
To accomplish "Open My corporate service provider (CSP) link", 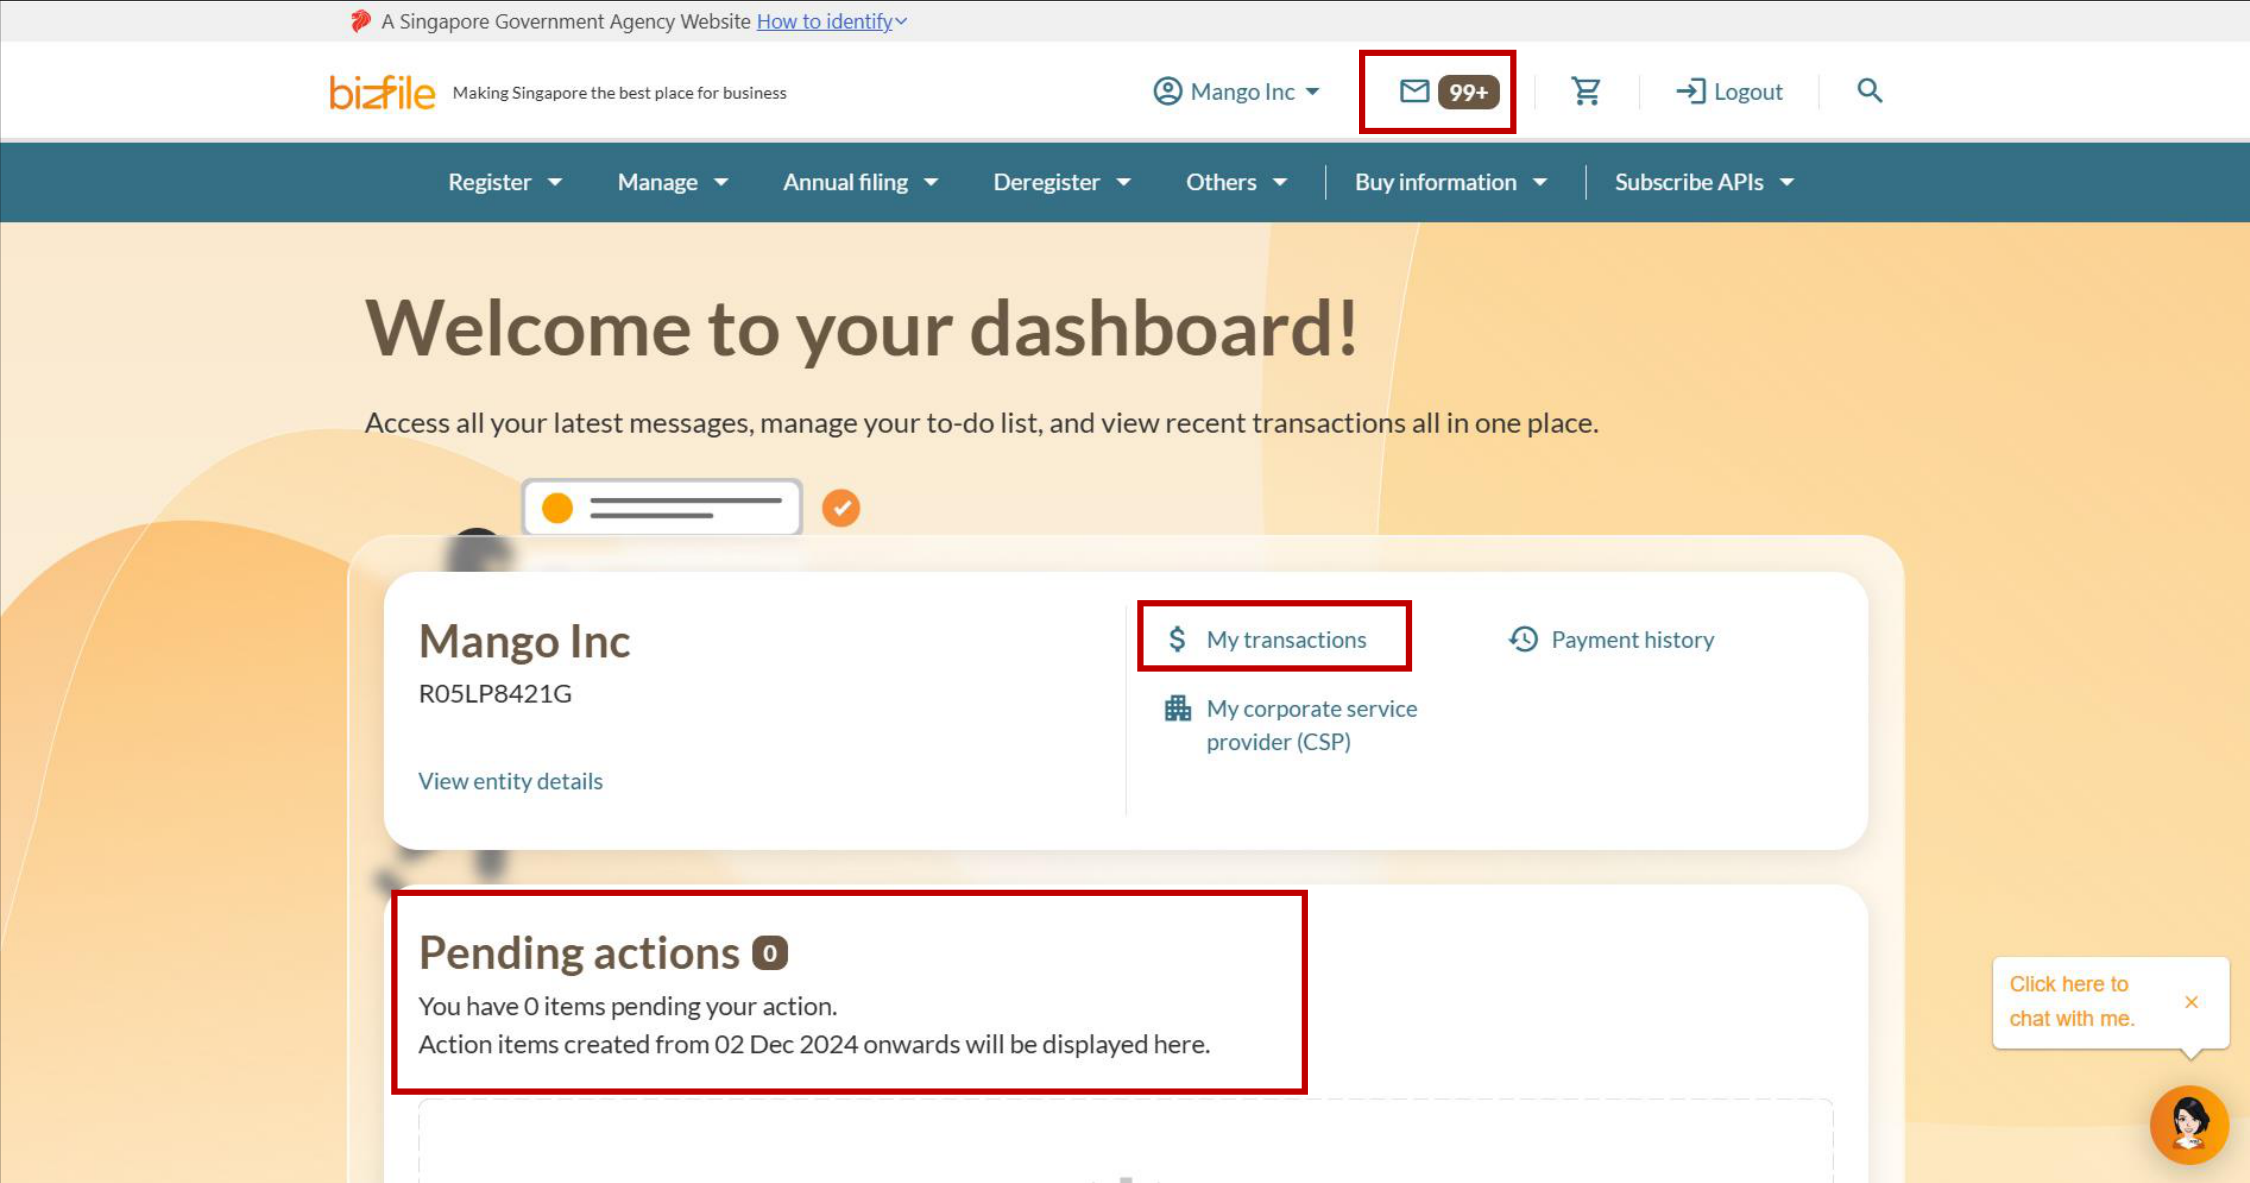I will tap(1311, 725).
